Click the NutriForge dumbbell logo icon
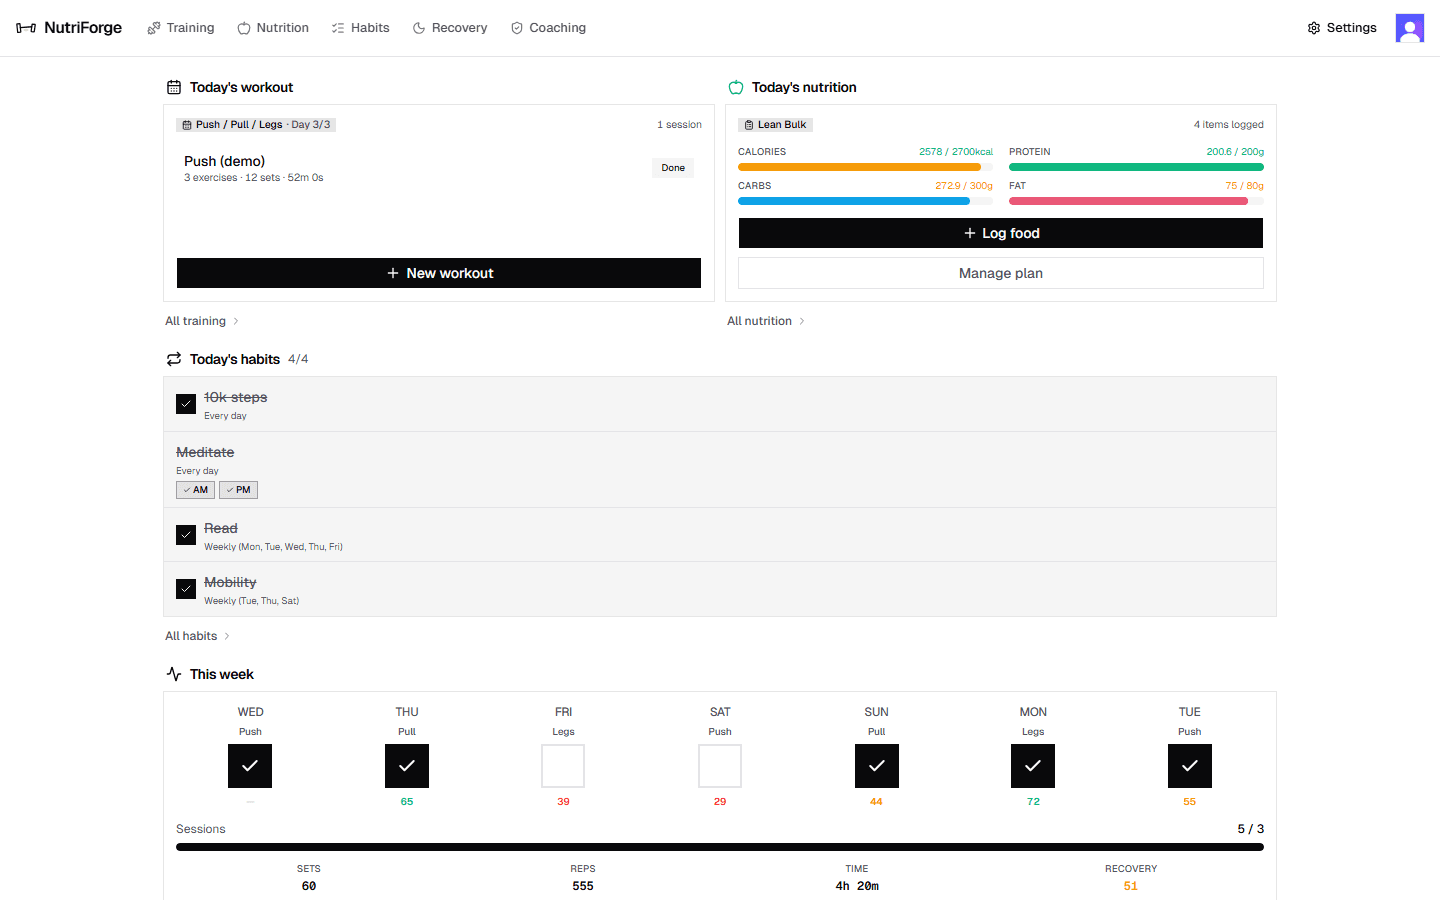This screenshot has height=900, width=1440. pos(24,27)
